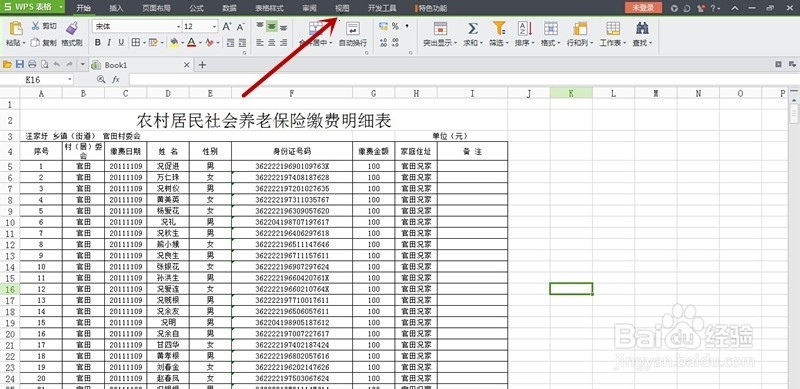The width and height of the screenshot is (800, 389).
Task: Click the clear formatting eraser icon
Action: pos(209,43)
